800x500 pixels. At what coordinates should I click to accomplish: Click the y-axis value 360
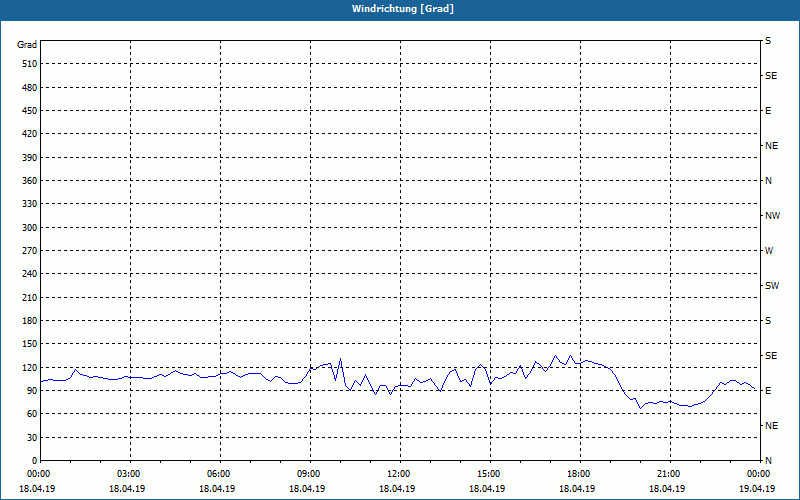[30, 181]
